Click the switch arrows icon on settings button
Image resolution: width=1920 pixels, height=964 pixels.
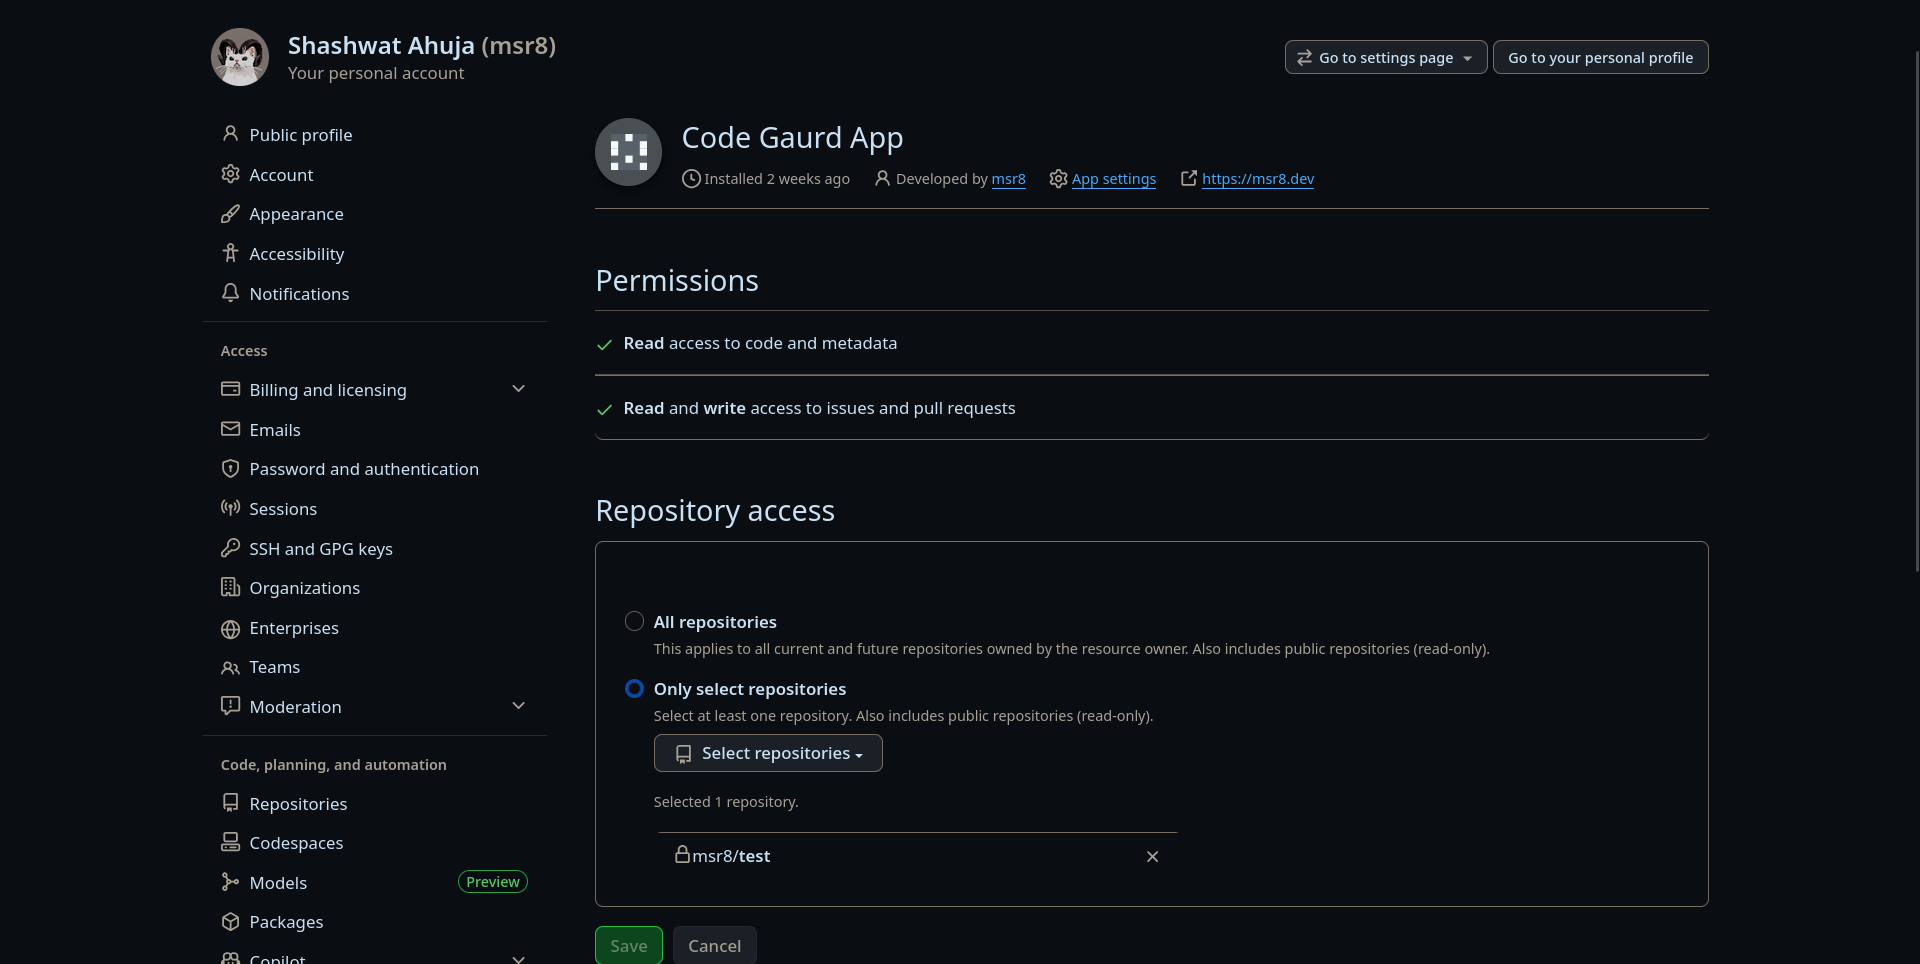(x=1304, y=57)
